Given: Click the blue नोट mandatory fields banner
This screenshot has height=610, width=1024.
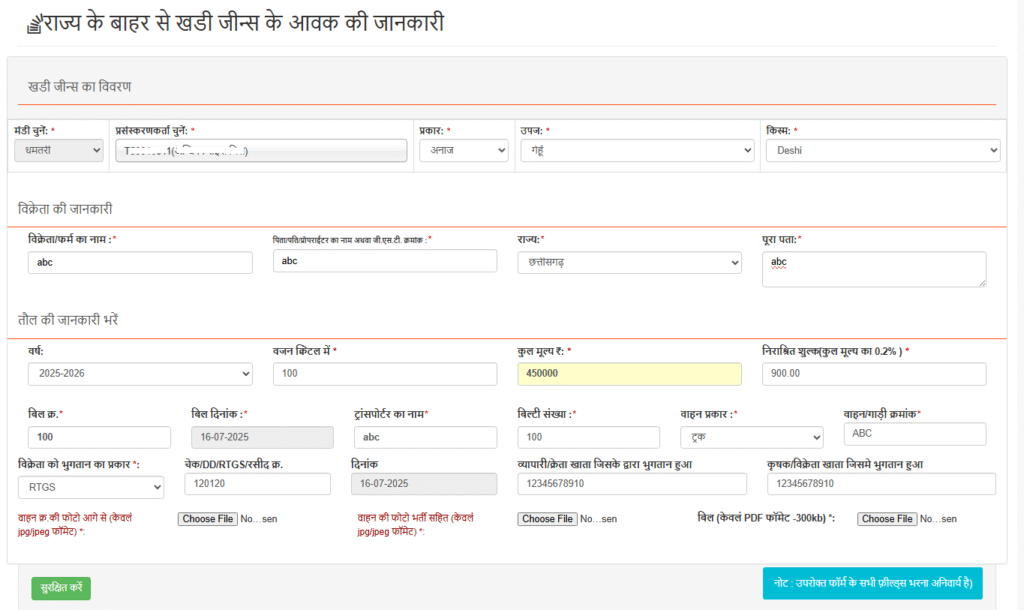Looking at the screenshot, I should coord(872,583).
